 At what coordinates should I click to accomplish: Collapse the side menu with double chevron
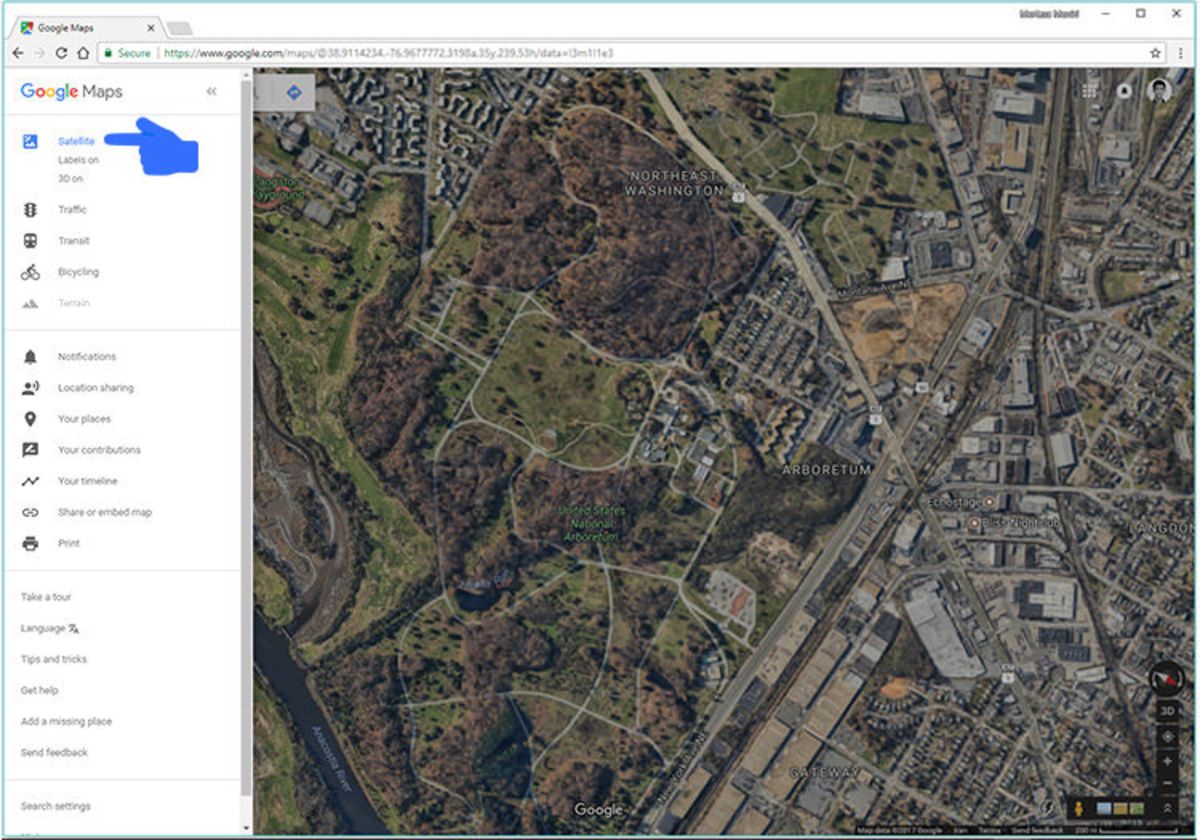pos(211,92)
